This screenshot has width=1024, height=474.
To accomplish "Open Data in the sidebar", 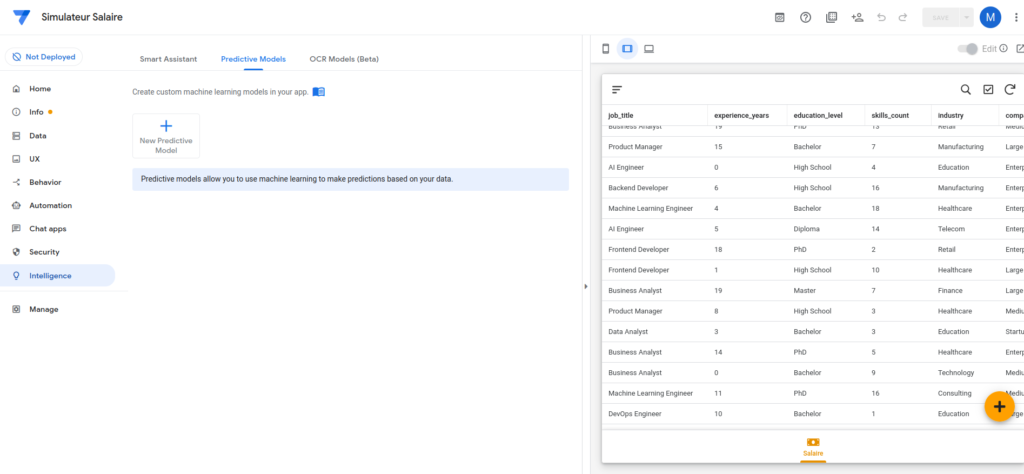I will click(57, 136).
